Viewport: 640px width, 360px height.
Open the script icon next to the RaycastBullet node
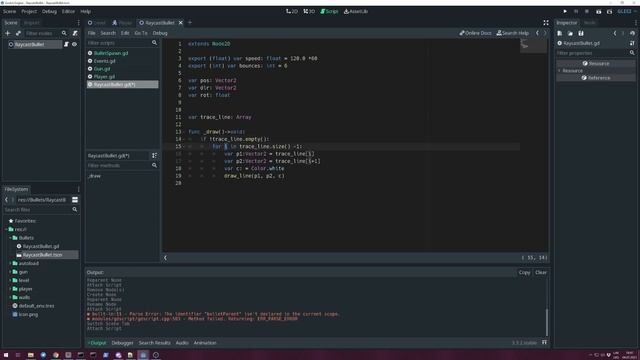66,44
